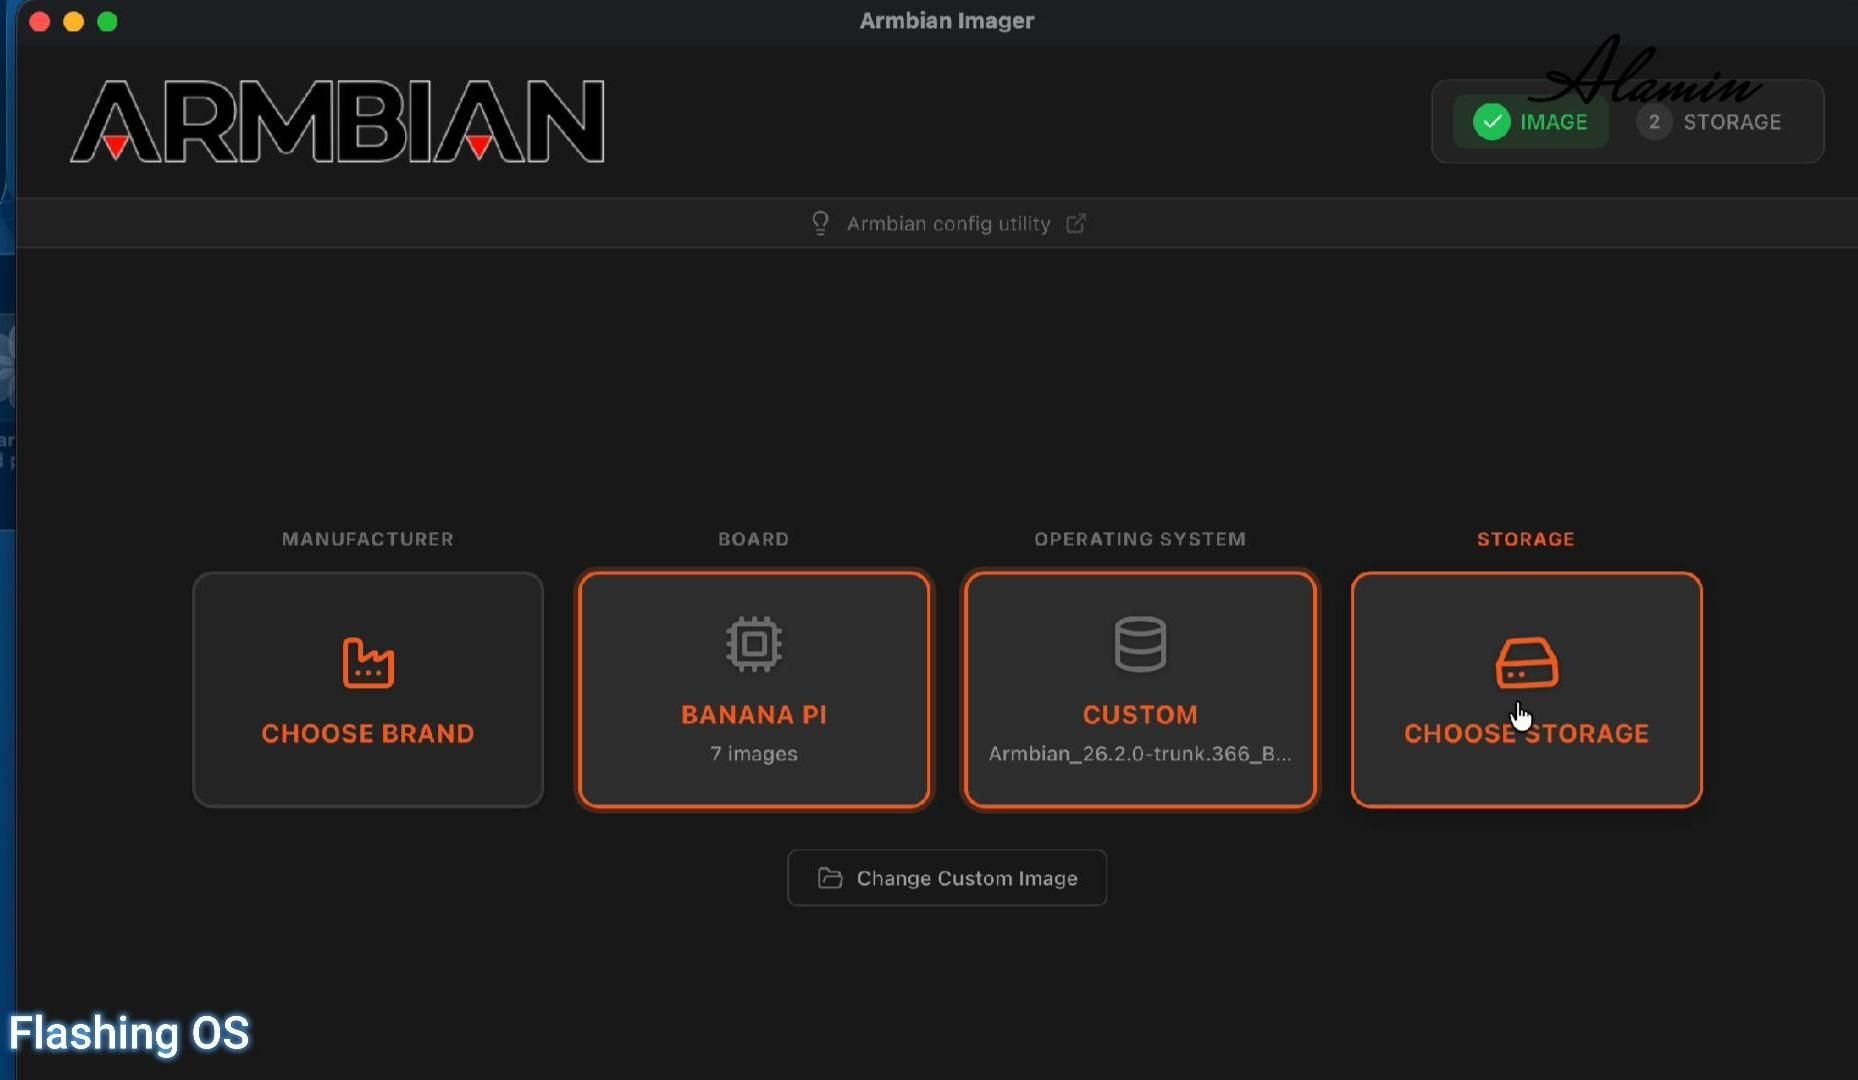Click the BOARD column label
Image resolution: width=1858 pixels, height=1080 pixels.
click(x=754, y=539)
